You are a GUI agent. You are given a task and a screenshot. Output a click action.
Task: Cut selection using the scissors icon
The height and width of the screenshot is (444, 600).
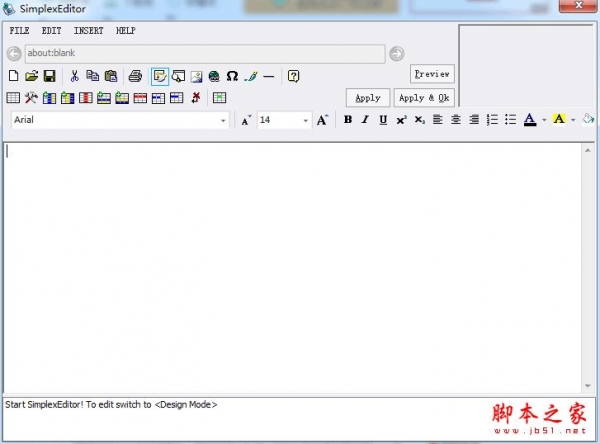[74, 76]
